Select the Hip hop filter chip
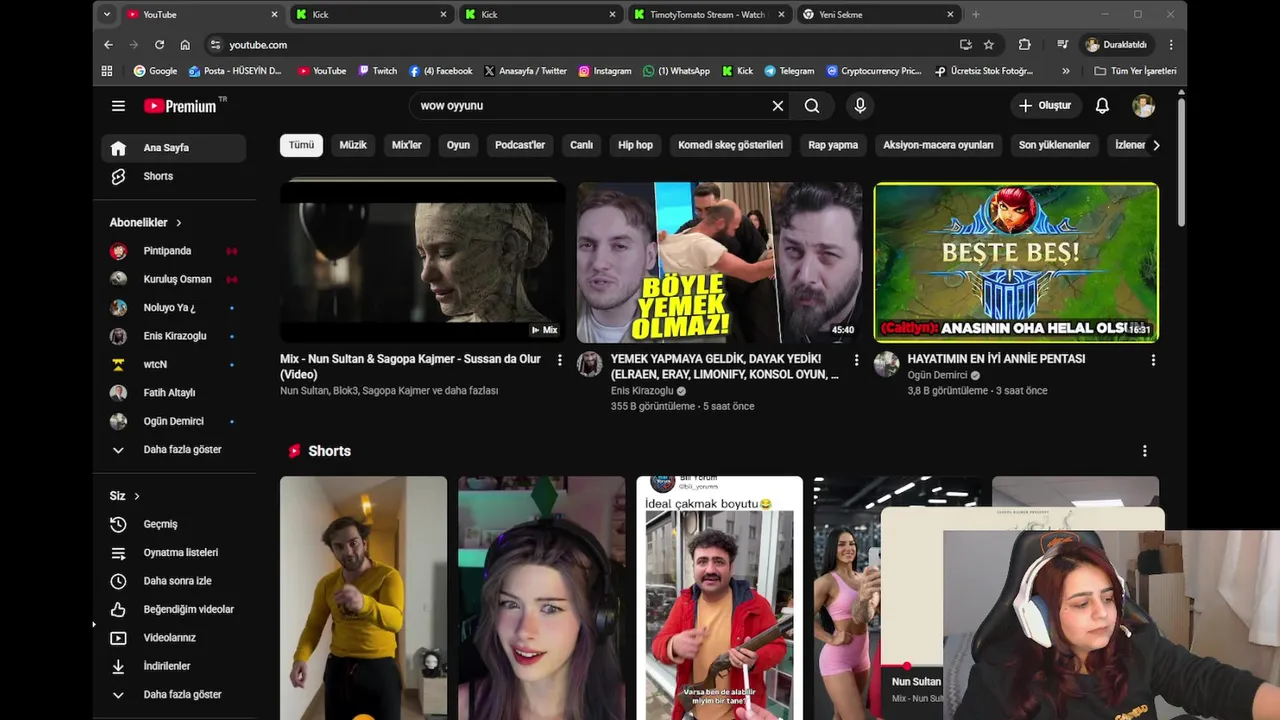This screenshot has width=1280, height=720. (635, 145)
